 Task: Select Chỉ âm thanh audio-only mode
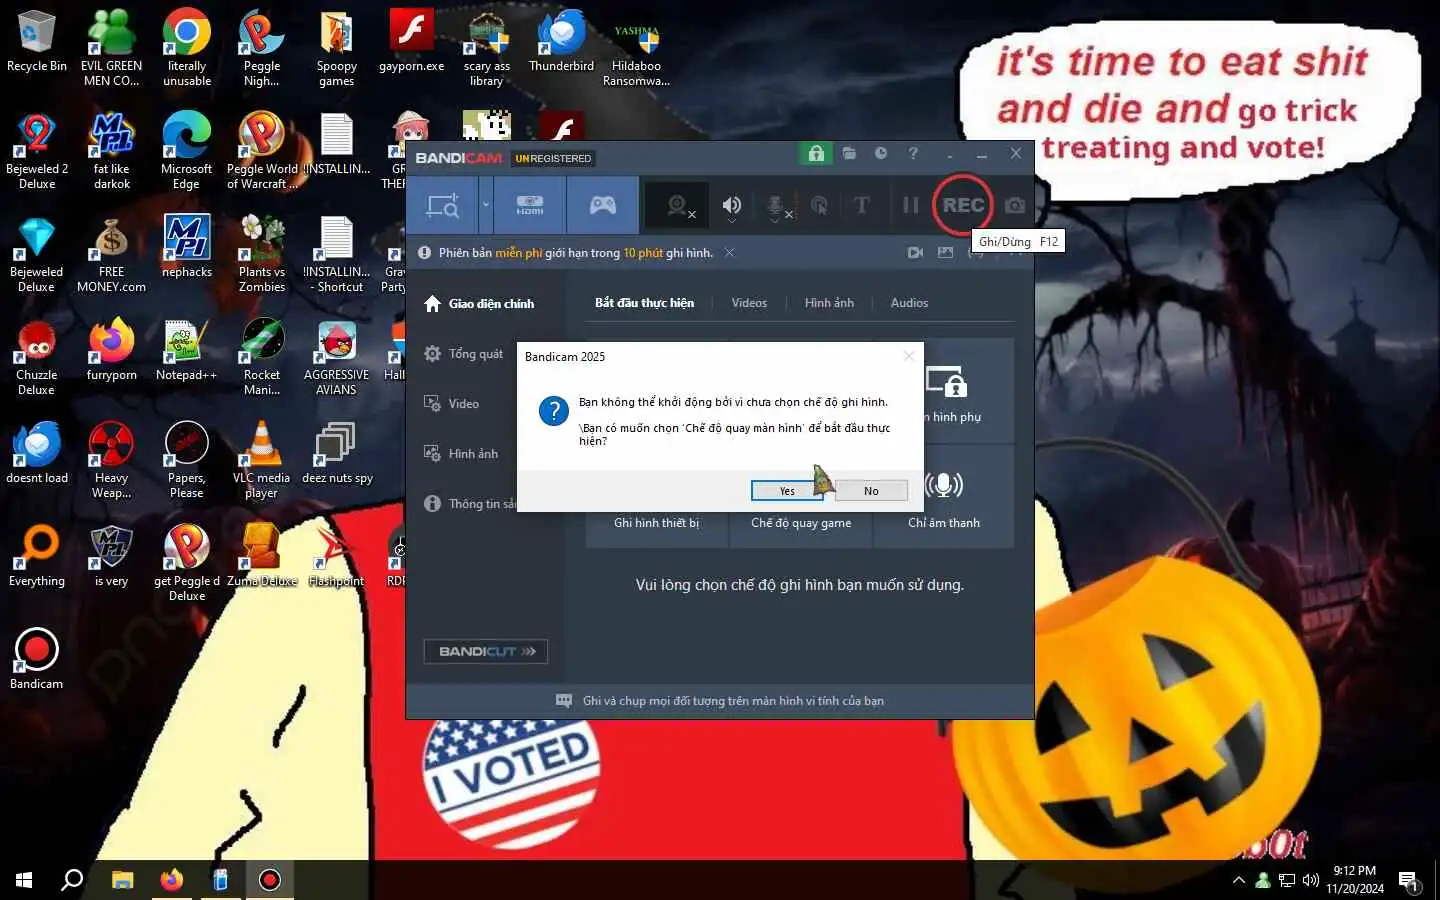tap(944, 498)
